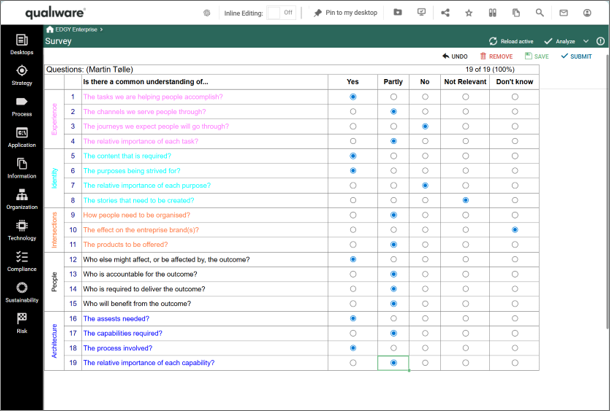Click the '19 of 19 (100%)' progress text

coord(490,69)
